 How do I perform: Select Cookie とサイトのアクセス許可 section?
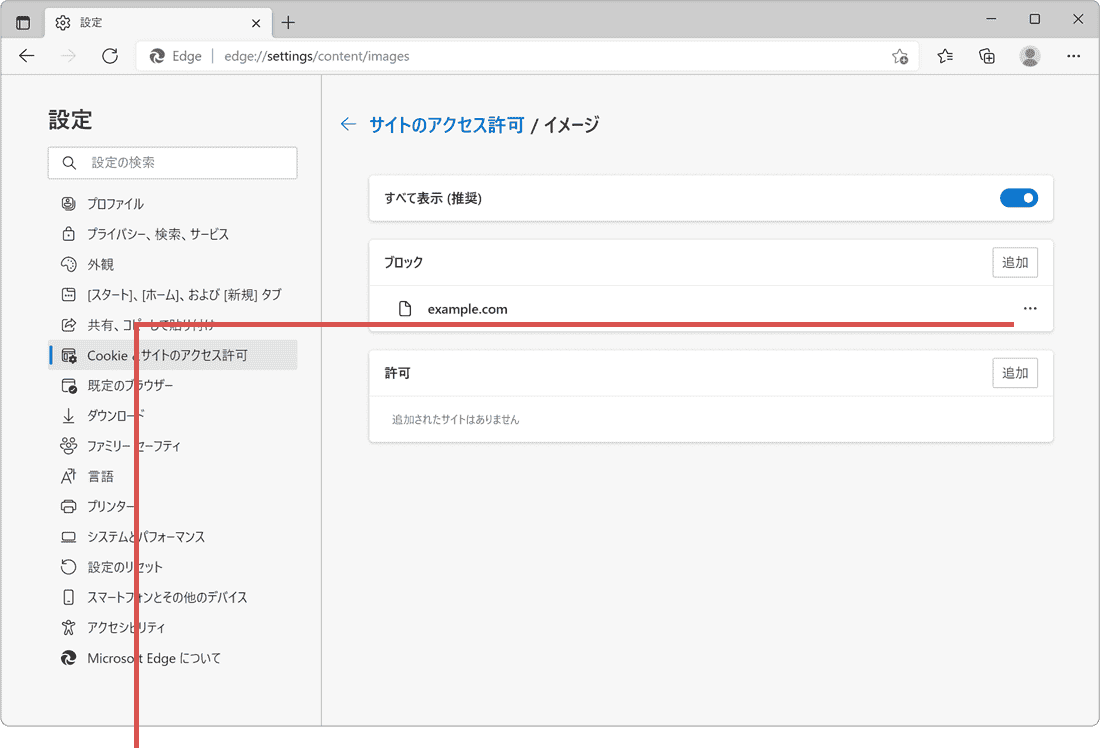[173, 355]
